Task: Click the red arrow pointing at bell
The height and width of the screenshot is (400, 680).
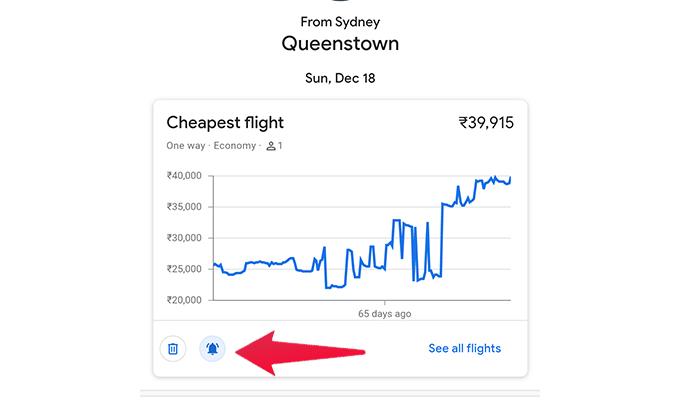Action: (x=300, y=353)
